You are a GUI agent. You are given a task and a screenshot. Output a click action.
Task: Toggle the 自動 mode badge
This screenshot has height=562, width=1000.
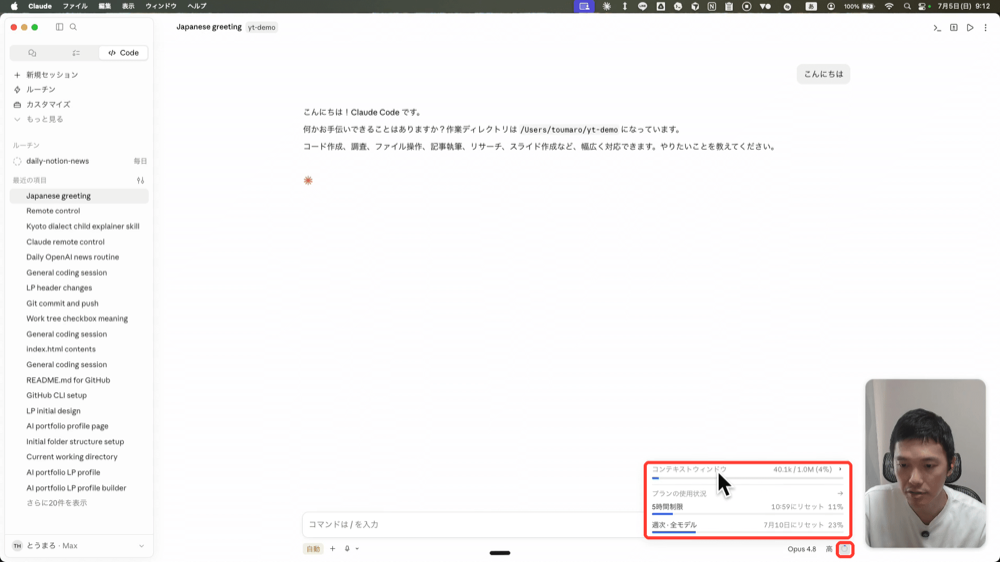tap(313, 549)
